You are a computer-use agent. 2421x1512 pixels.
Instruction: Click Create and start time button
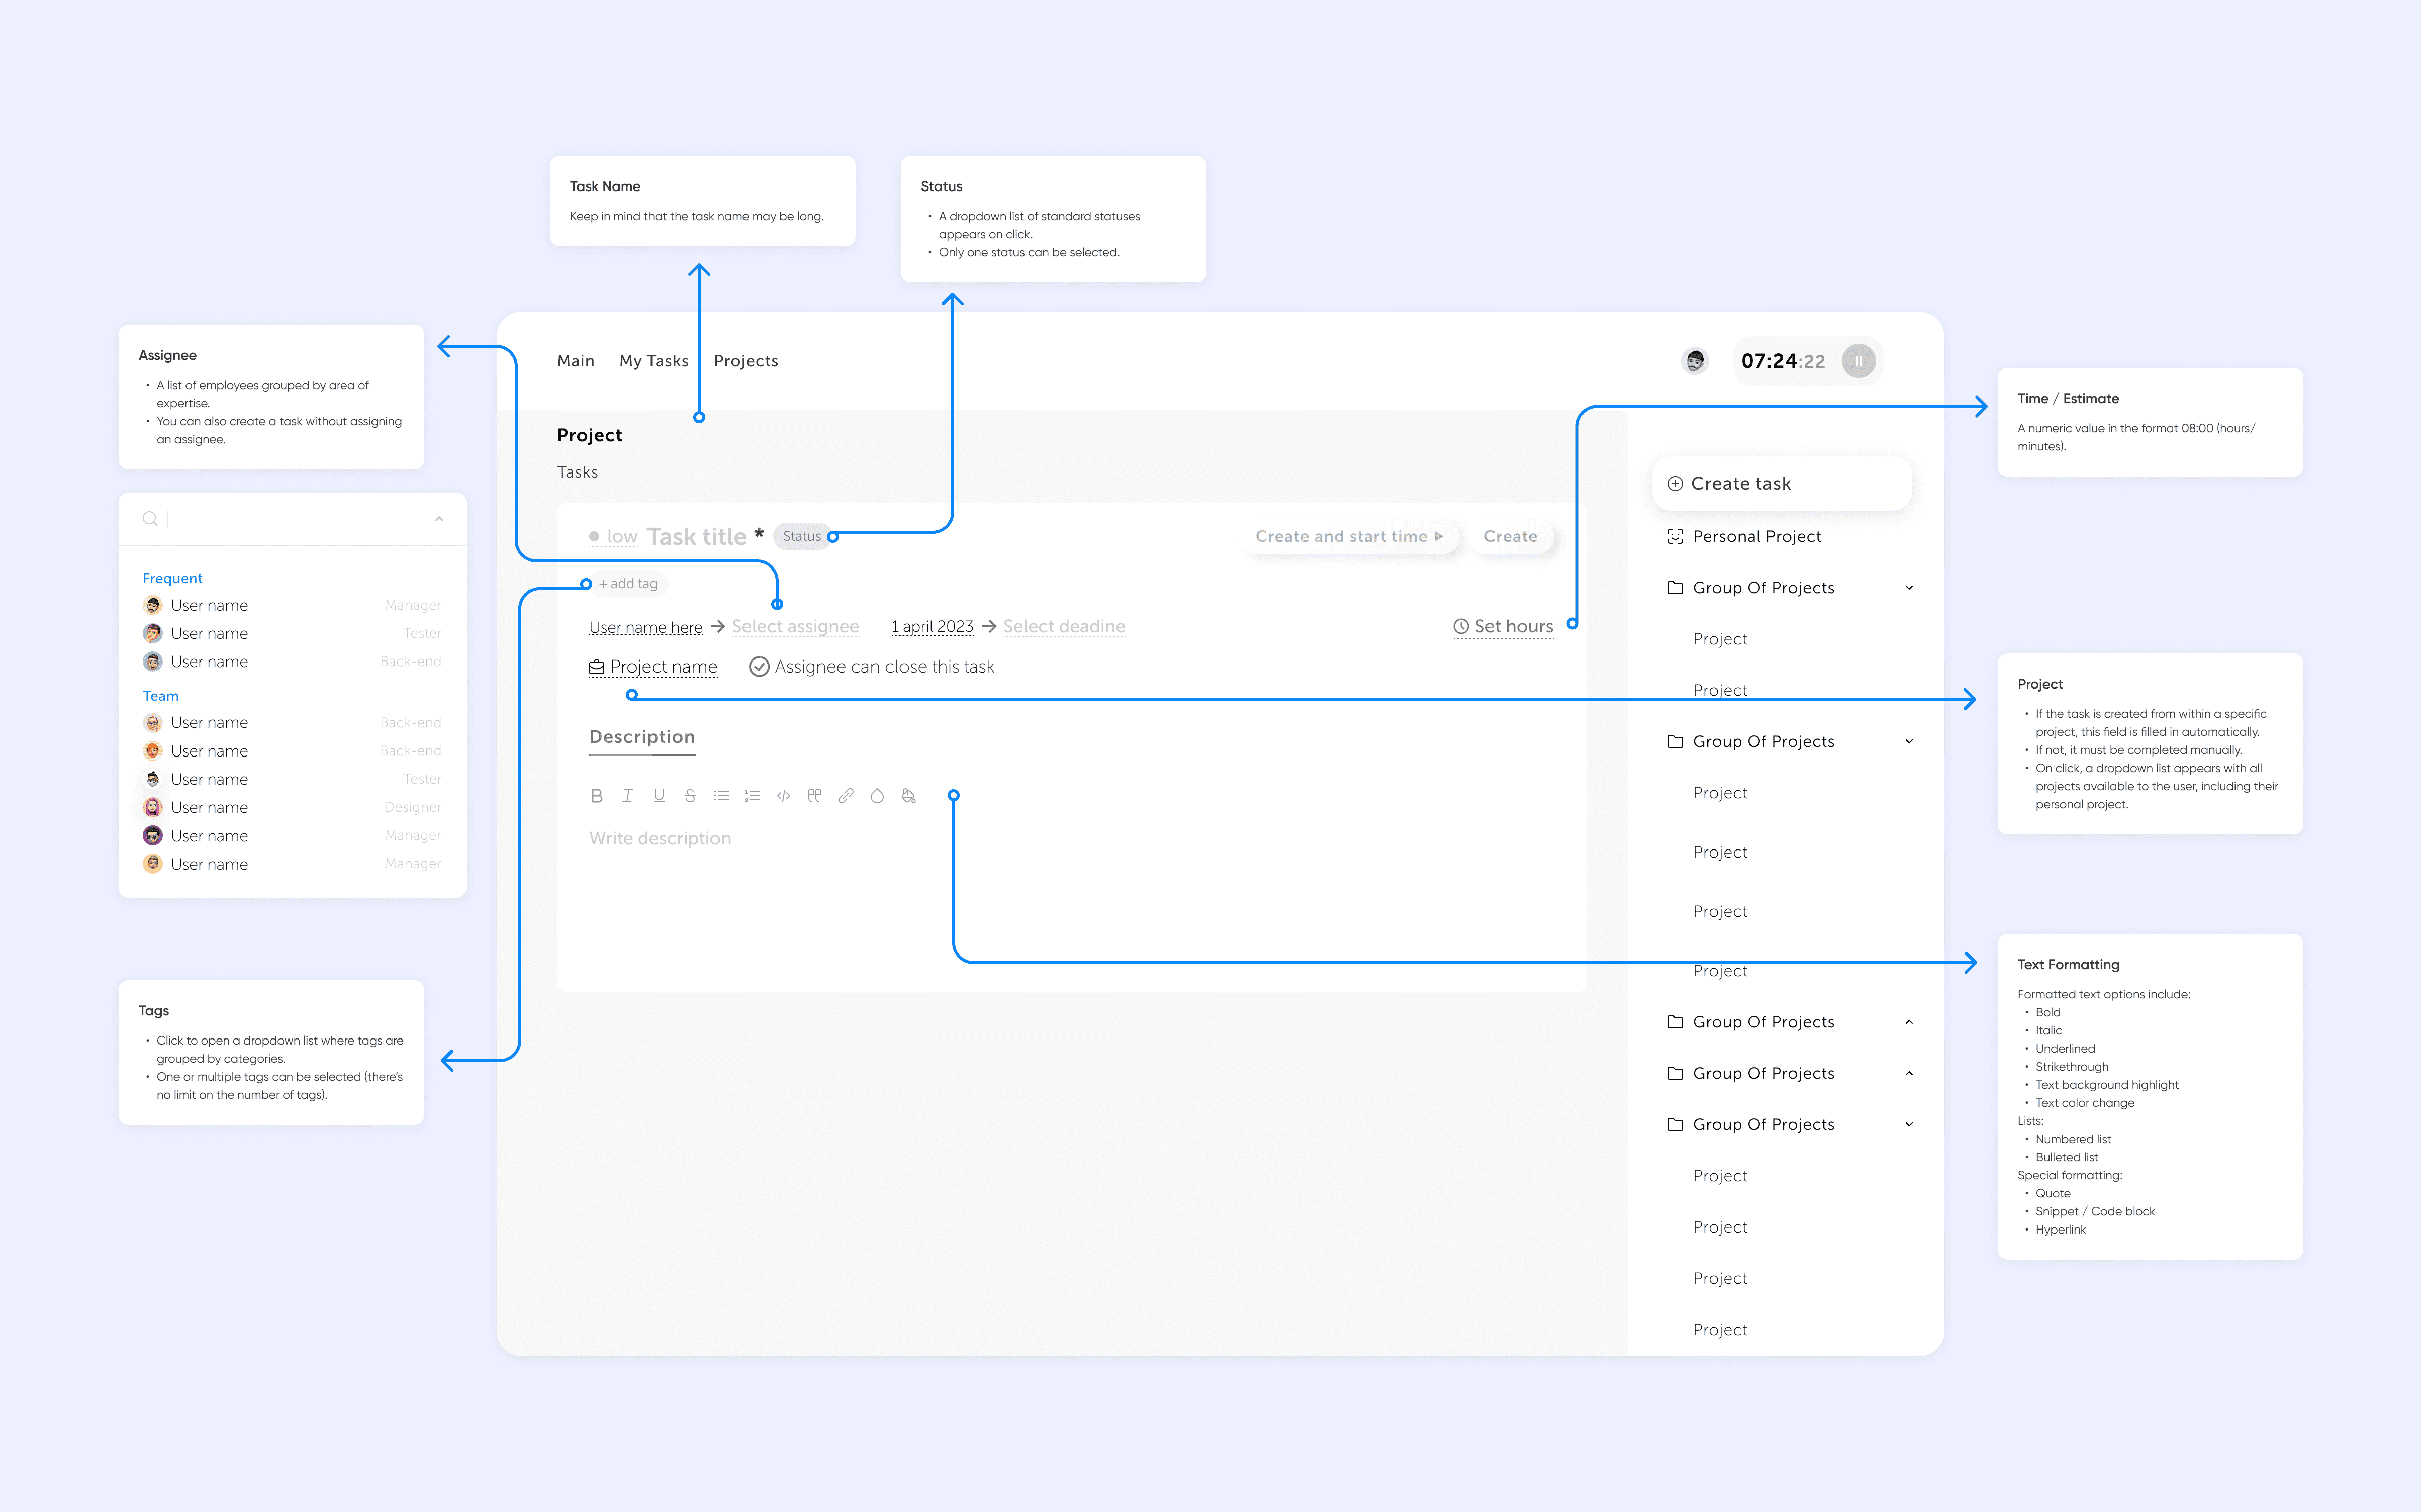point(1349,537)
